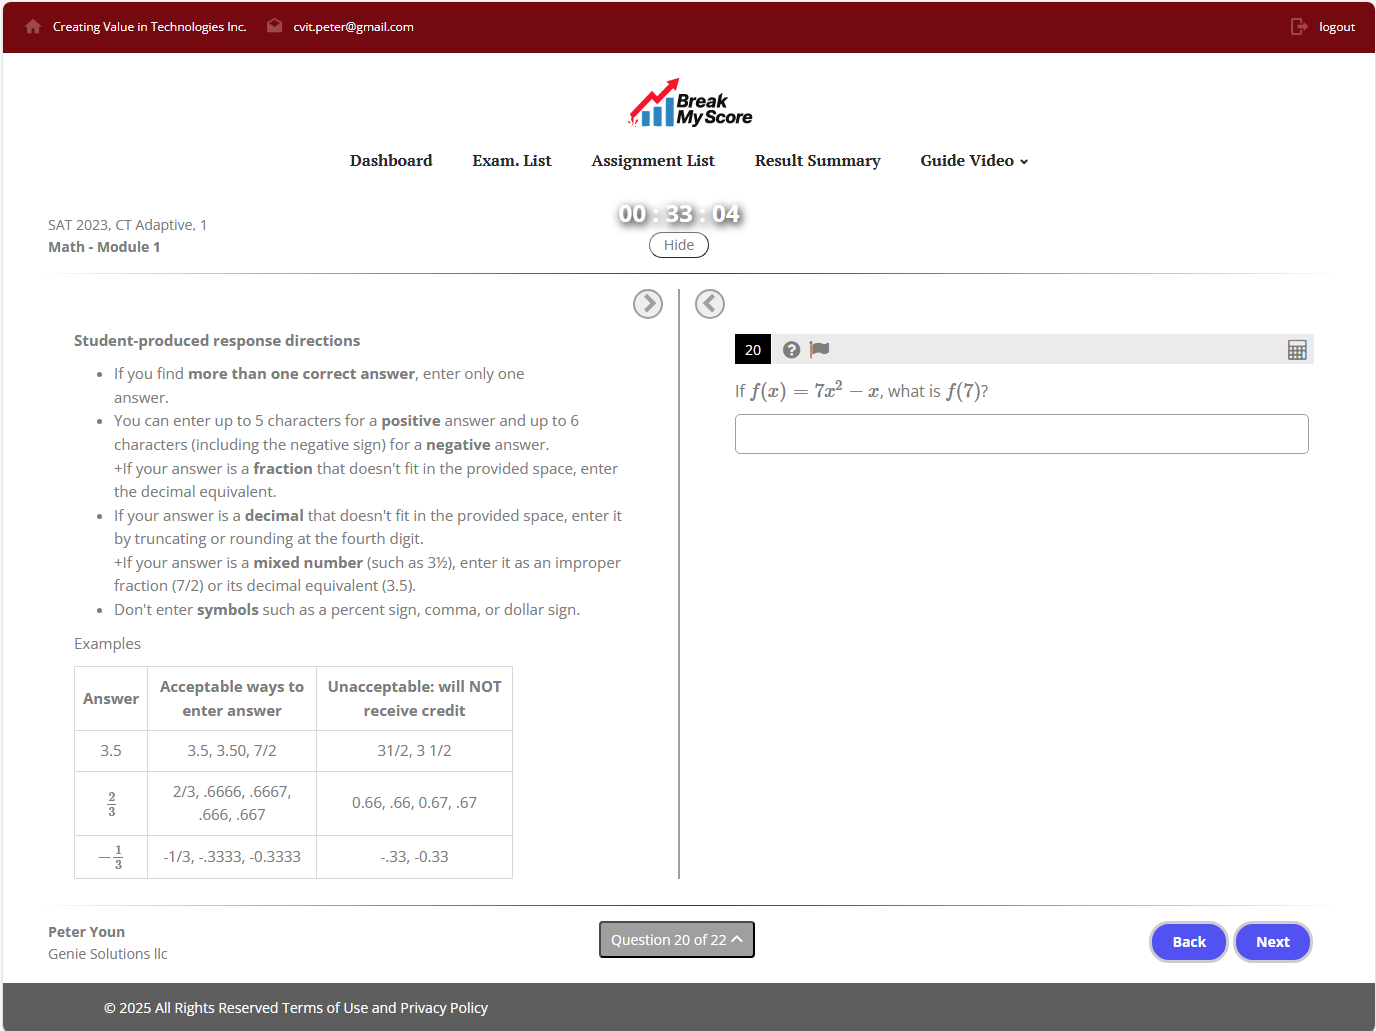This screenshot has width=1376, height=1031.
Task: Click the home icon in top bar
Action: coord(33,27)
